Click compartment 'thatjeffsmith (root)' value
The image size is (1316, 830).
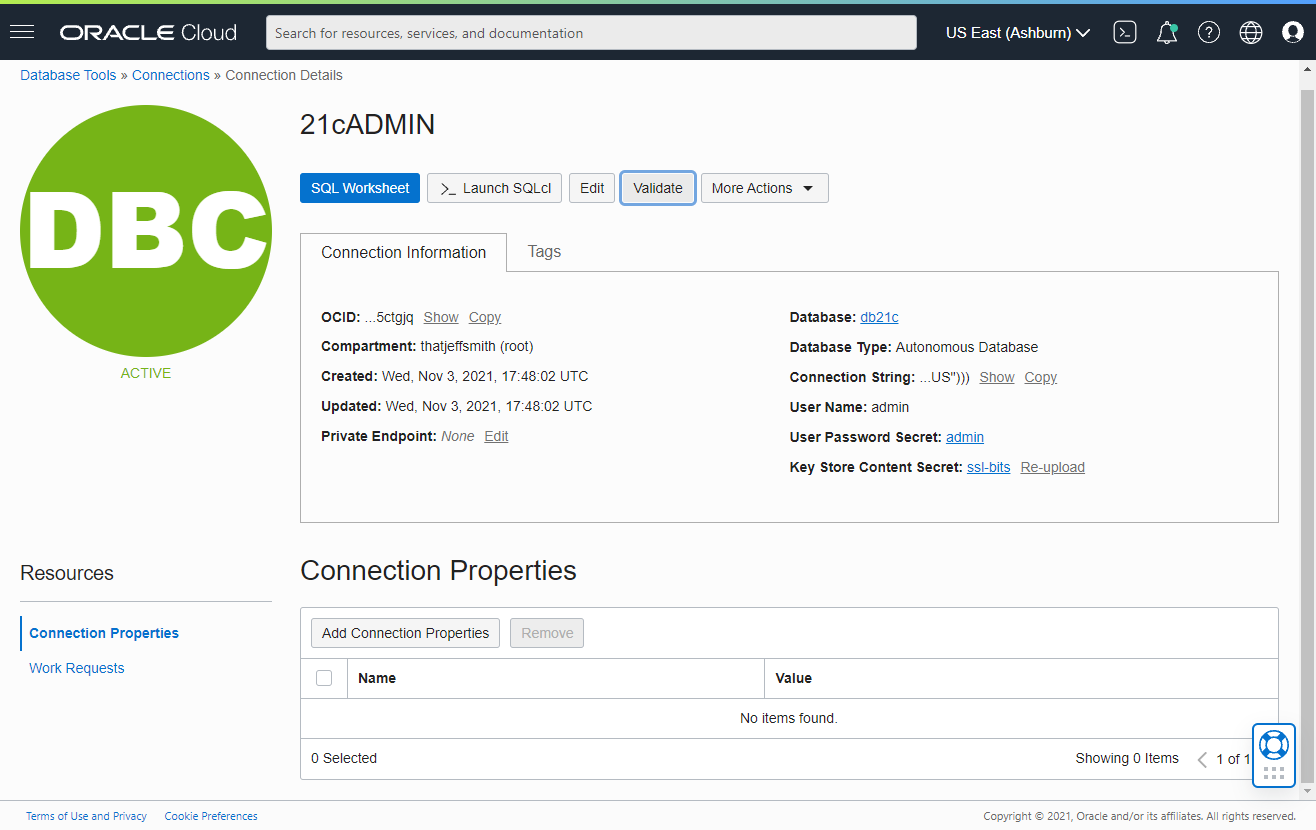click(477, 346)
